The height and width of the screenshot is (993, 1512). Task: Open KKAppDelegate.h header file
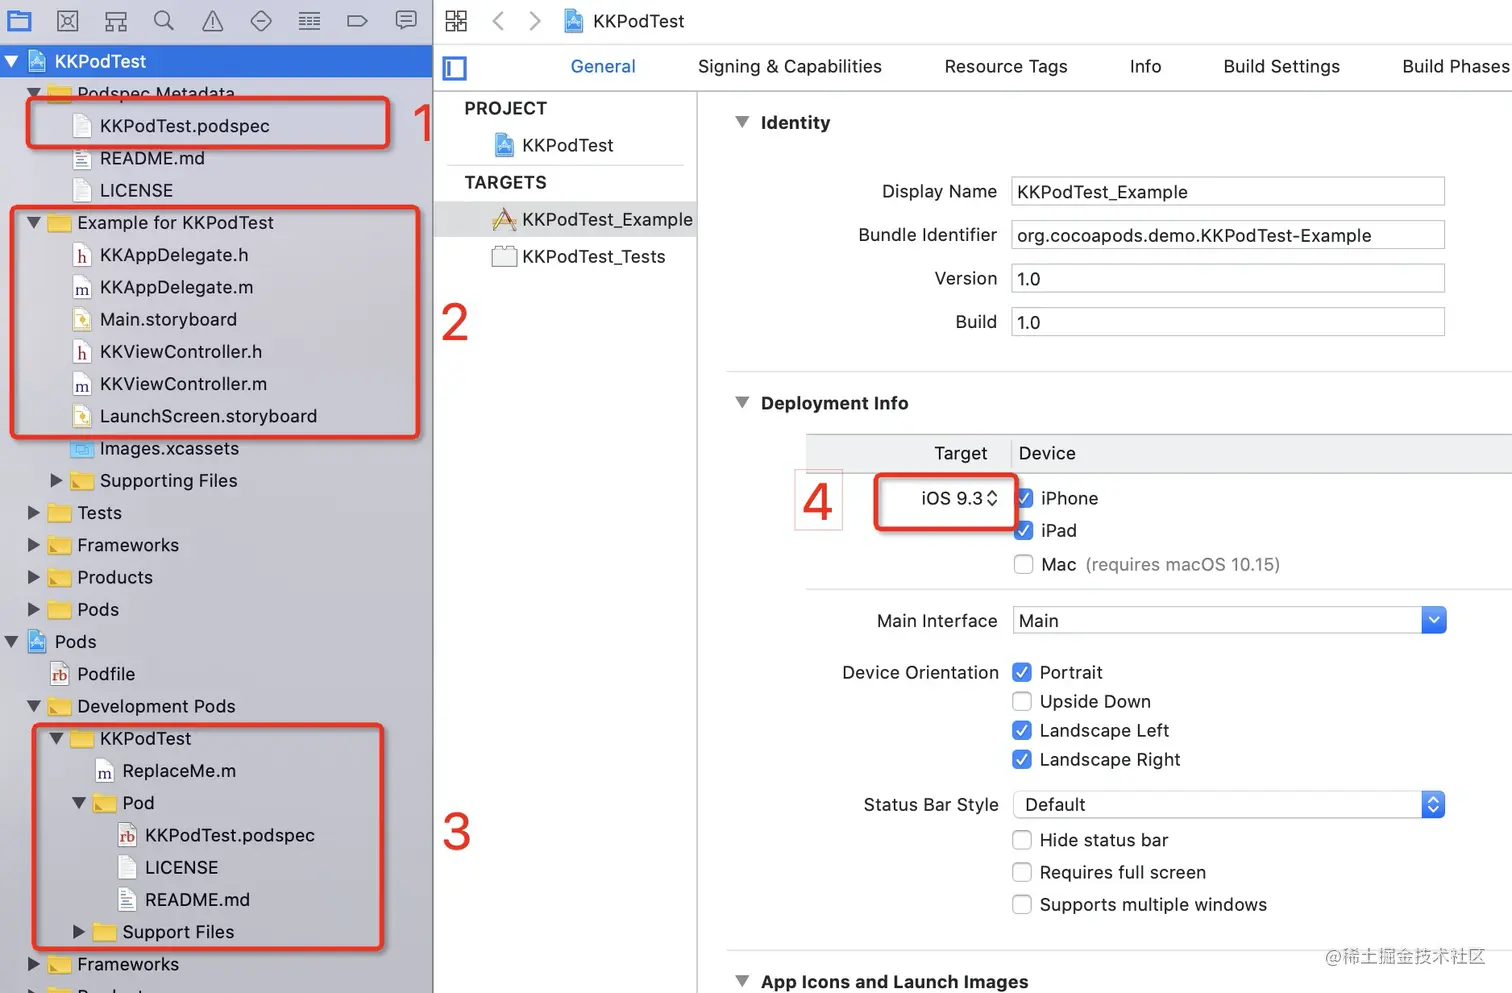[x=174, y=255]
